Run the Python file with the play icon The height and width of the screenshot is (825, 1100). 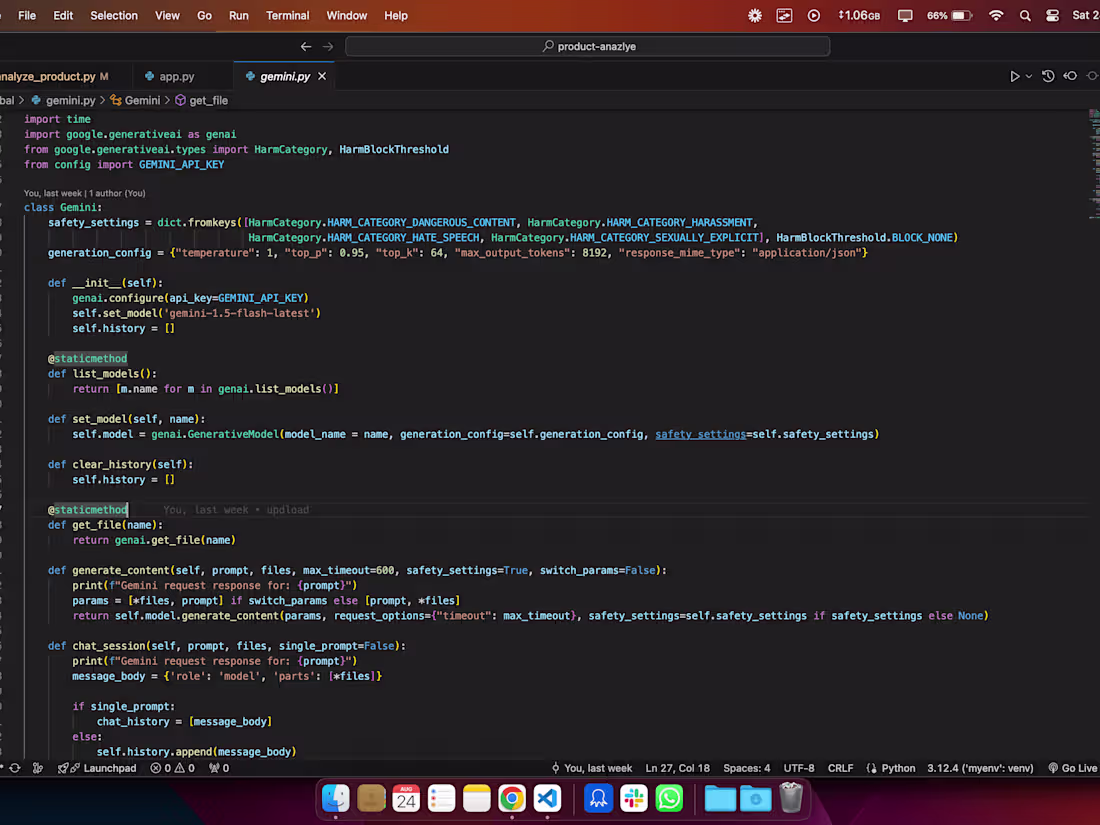1014,76
